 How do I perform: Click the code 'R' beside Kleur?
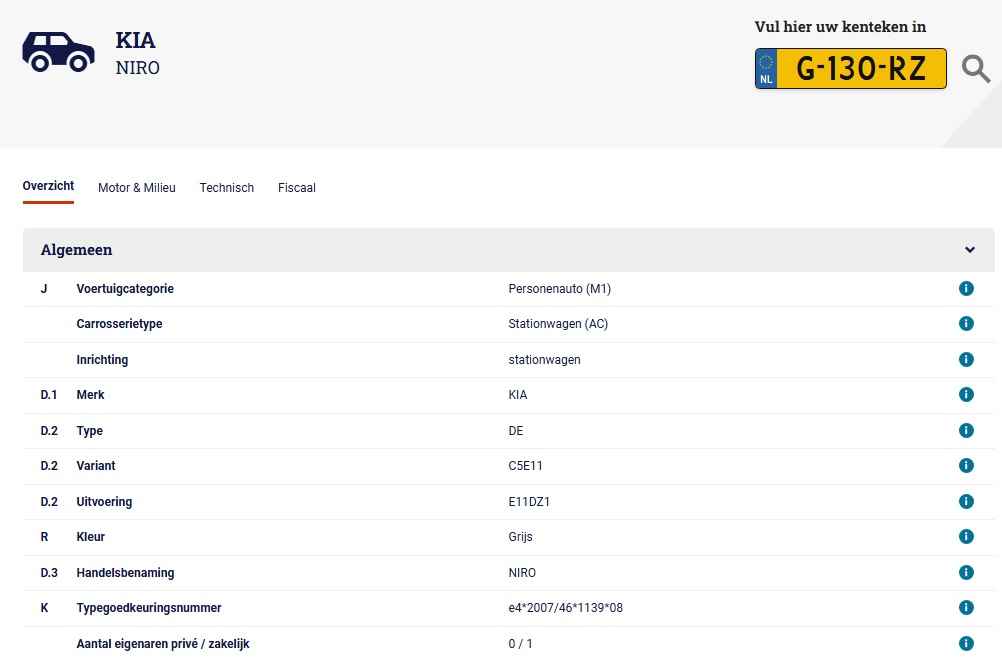[44, 537]
